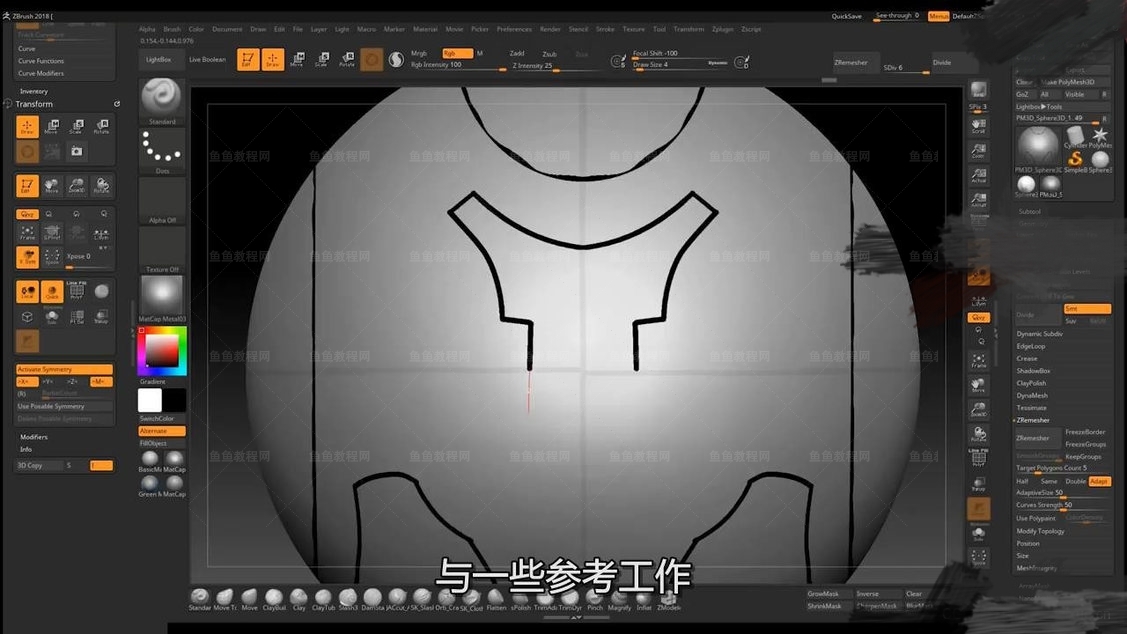The width and height of the screenshot is (1127, 634).
Task: Click the ZRemesher button in top shelf
Action: 856,63
